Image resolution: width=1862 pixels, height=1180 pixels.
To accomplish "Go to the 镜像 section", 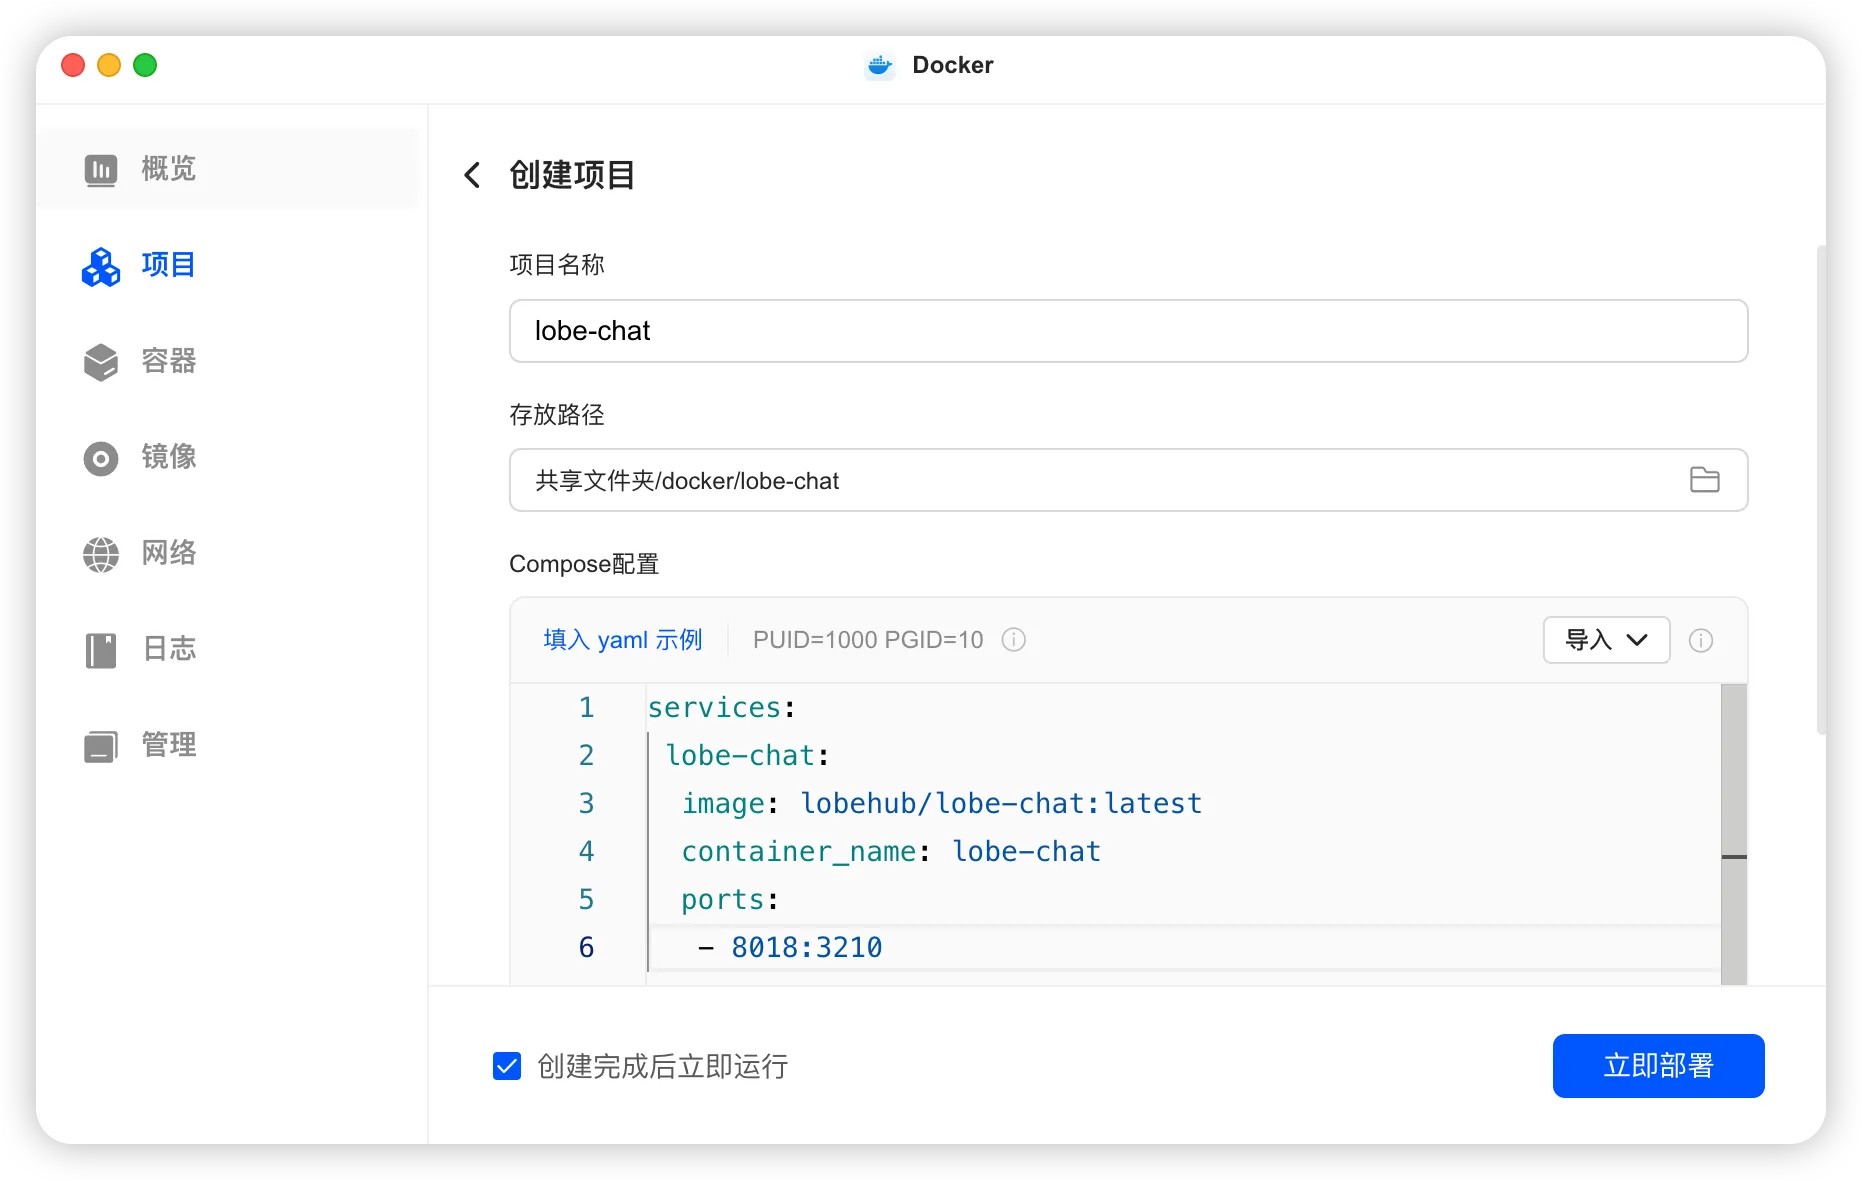I will pyautogui.click(x=169, y=457).
